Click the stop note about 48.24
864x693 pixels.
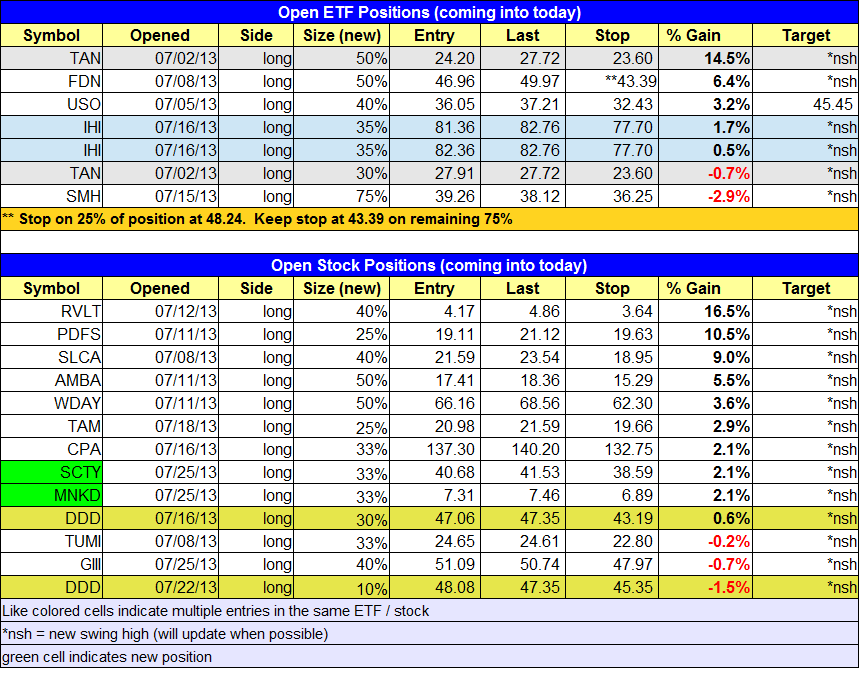pyautogui.click(x=429, y=219)
